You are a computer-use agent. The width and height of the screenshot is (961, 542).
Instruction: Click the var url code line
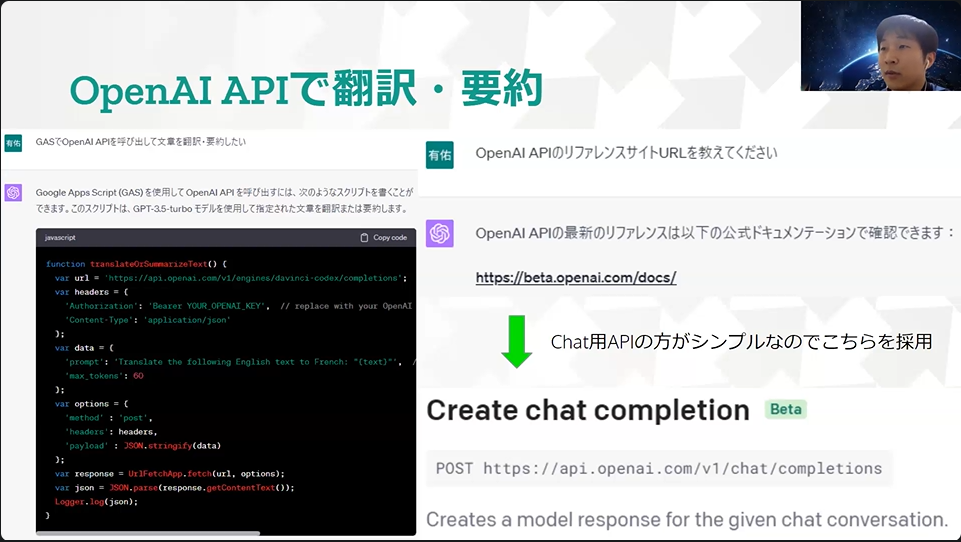(230, 278)
